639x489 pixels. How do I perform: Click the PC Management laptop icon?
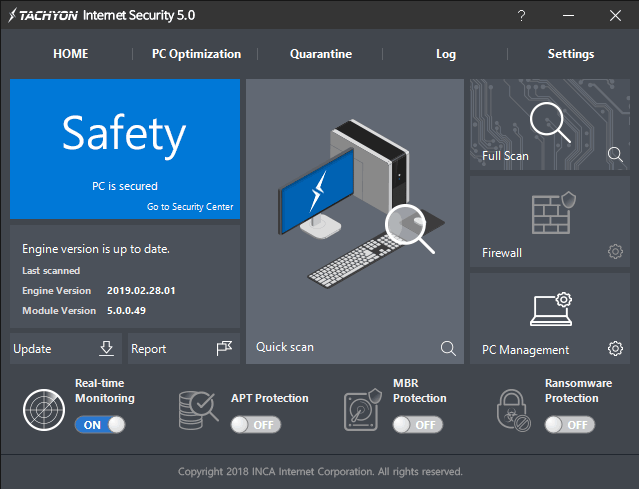click(551, 309)
